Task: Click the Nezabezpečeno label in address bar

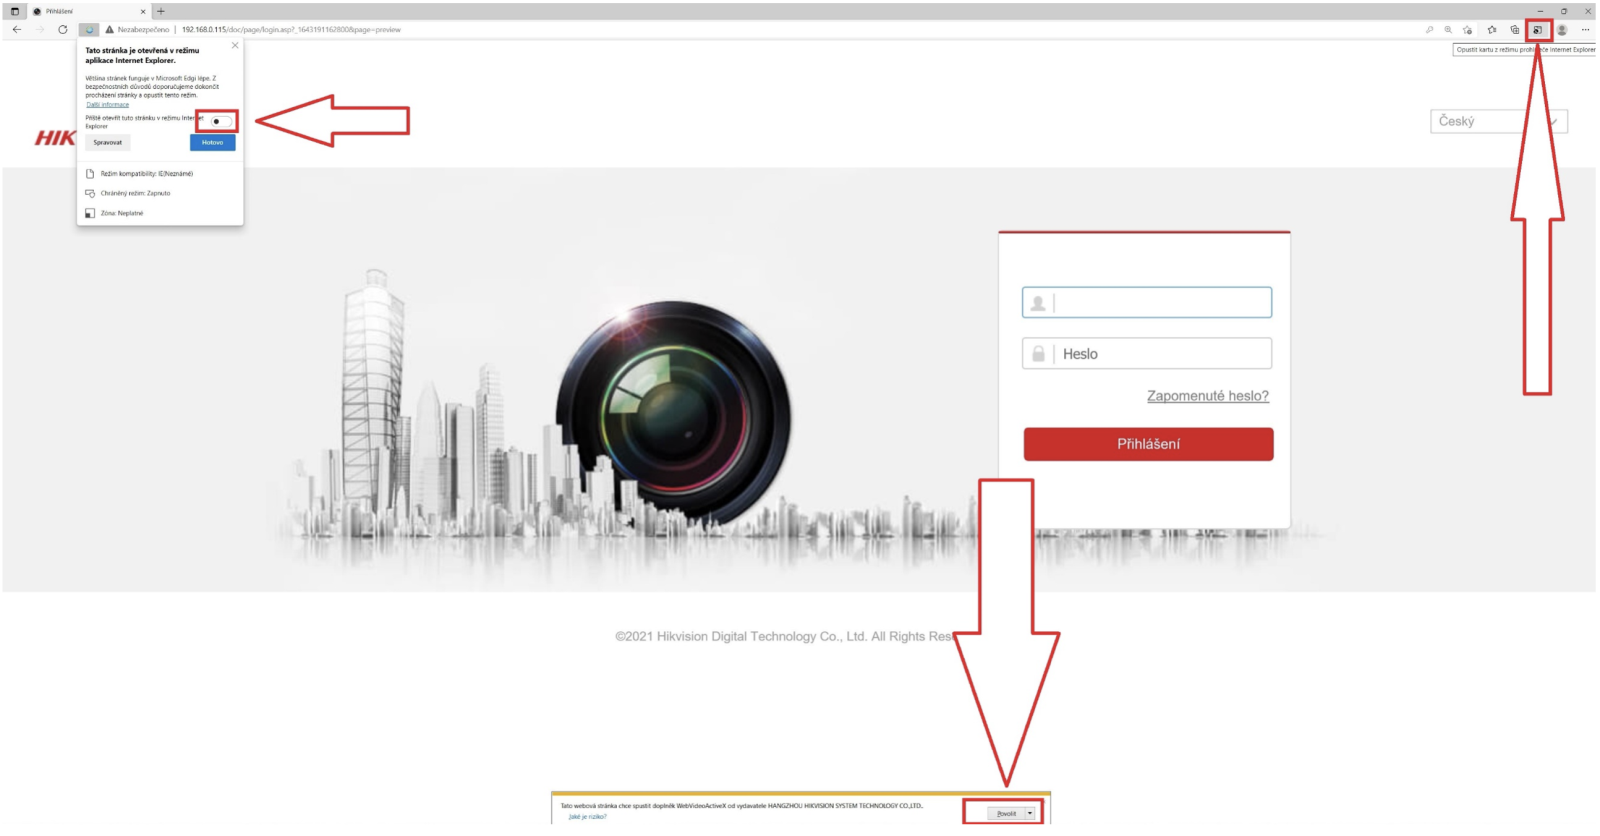Action: pyautogui.click(x=143, y=30)
